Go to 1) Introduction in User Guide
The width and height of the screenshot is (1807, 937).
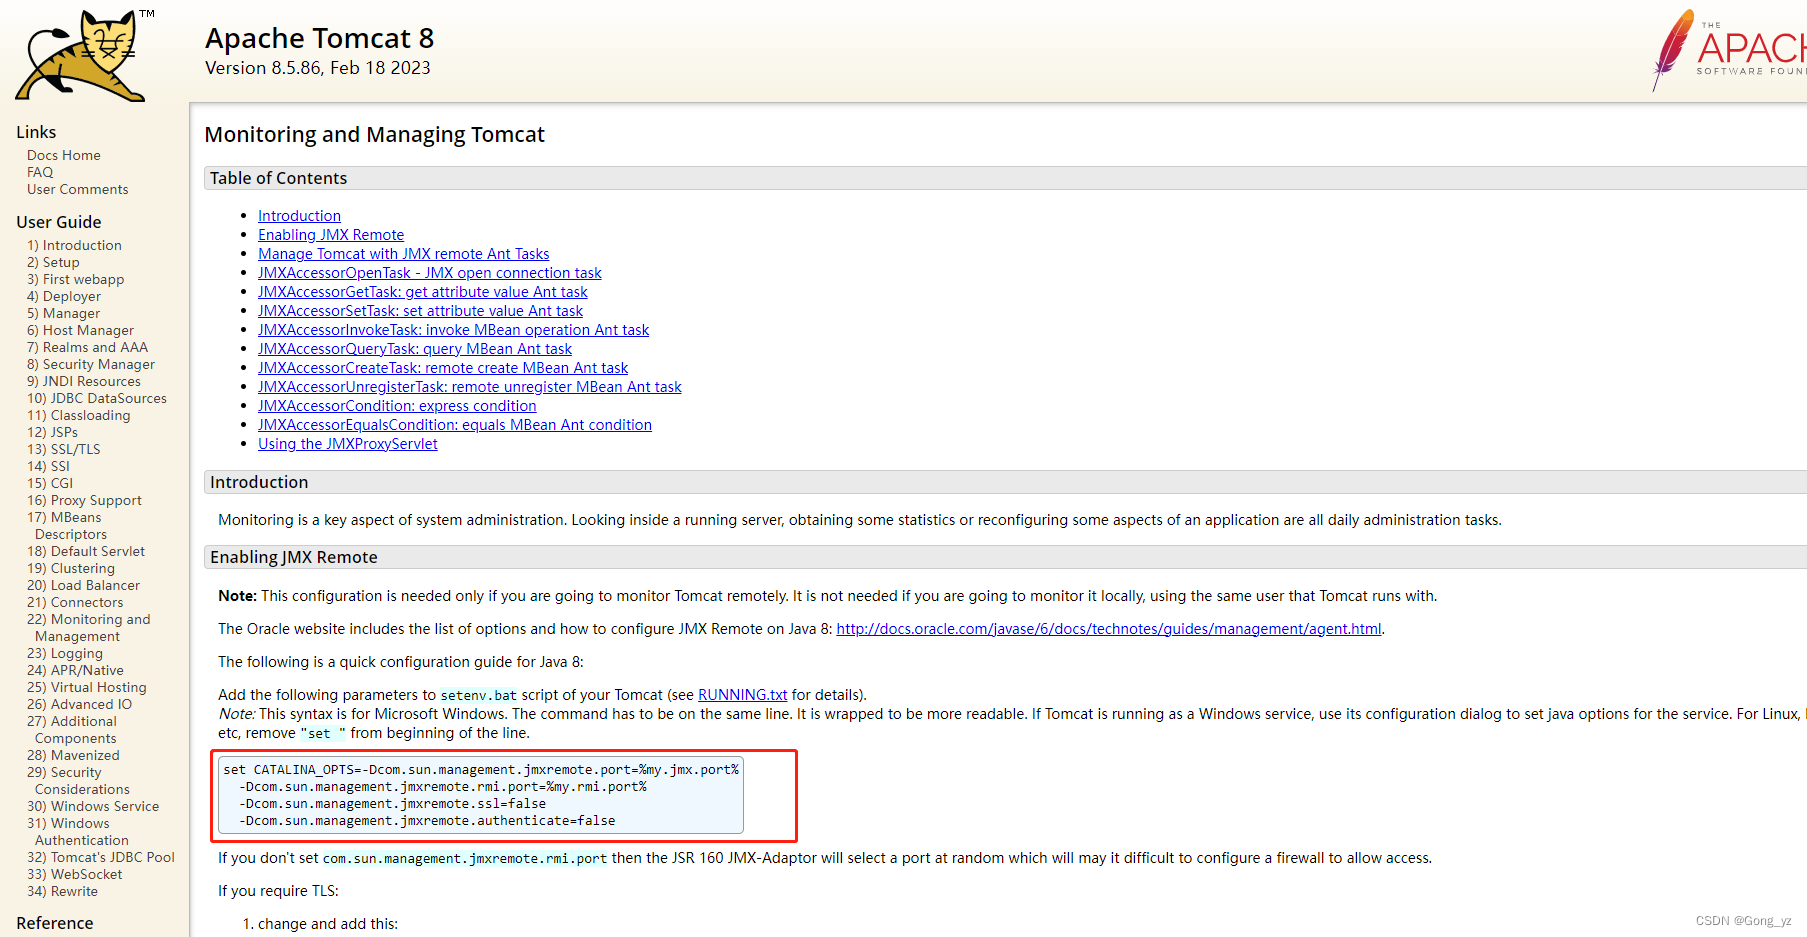coord(74,245)
